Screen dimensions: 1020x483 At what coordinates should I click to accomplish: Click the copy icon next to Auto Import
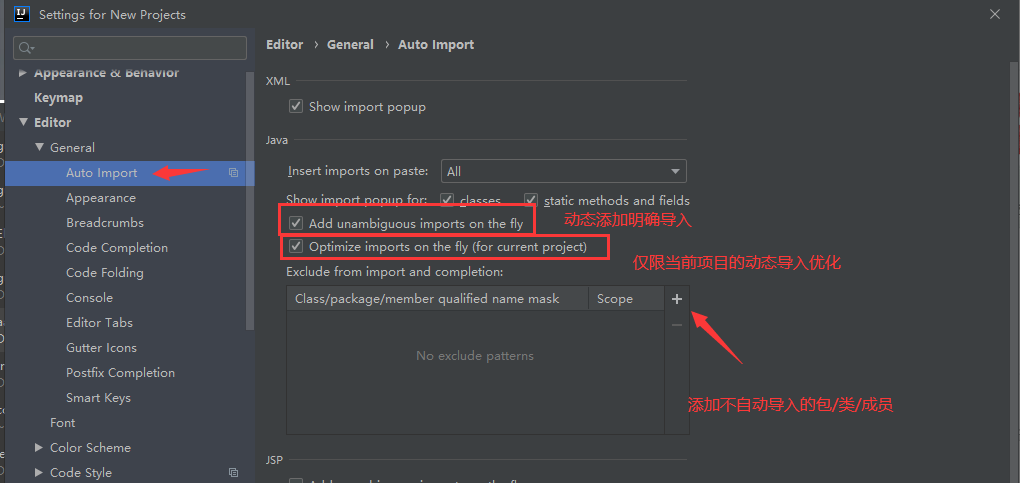[234, 172]
